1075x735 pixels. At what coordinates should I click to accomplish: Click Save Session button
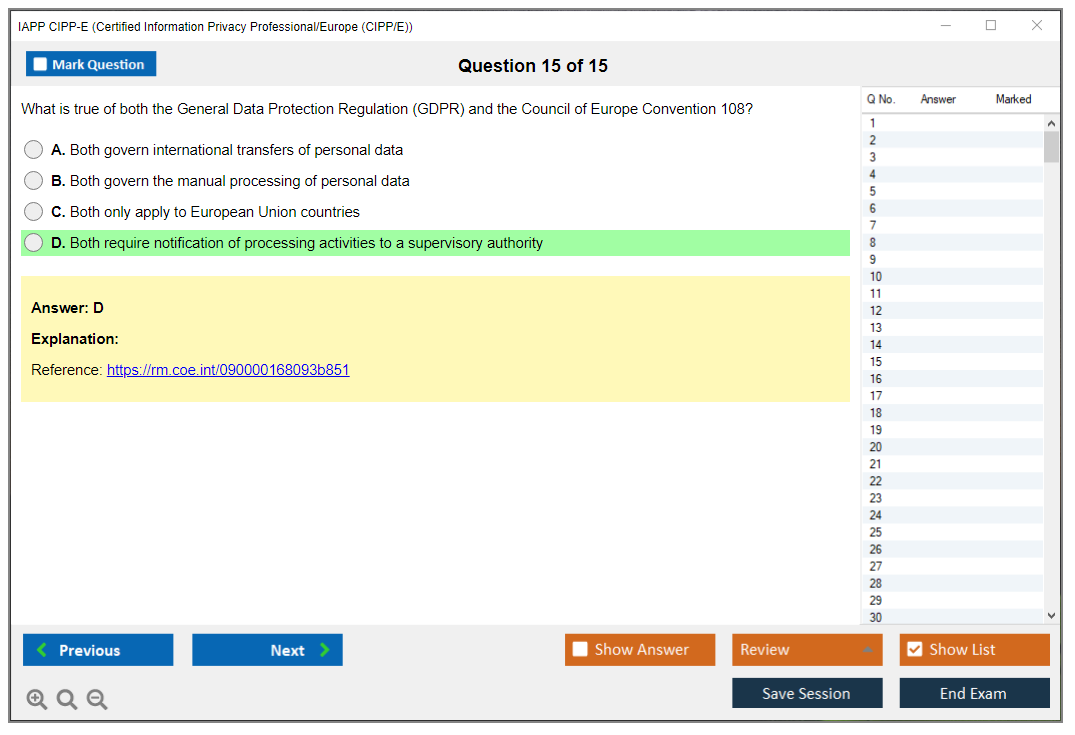807,693
